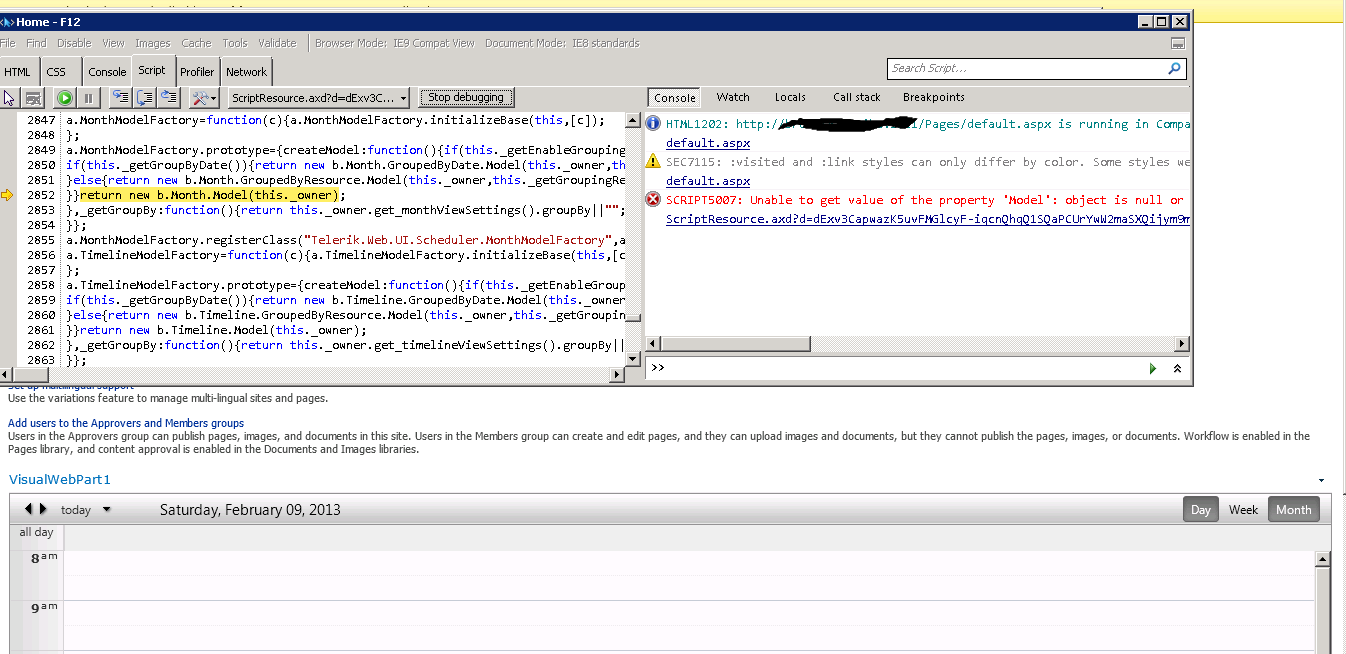Switch to the Network tab
The width and height of the screenshot is (1346, 654).
246,72
